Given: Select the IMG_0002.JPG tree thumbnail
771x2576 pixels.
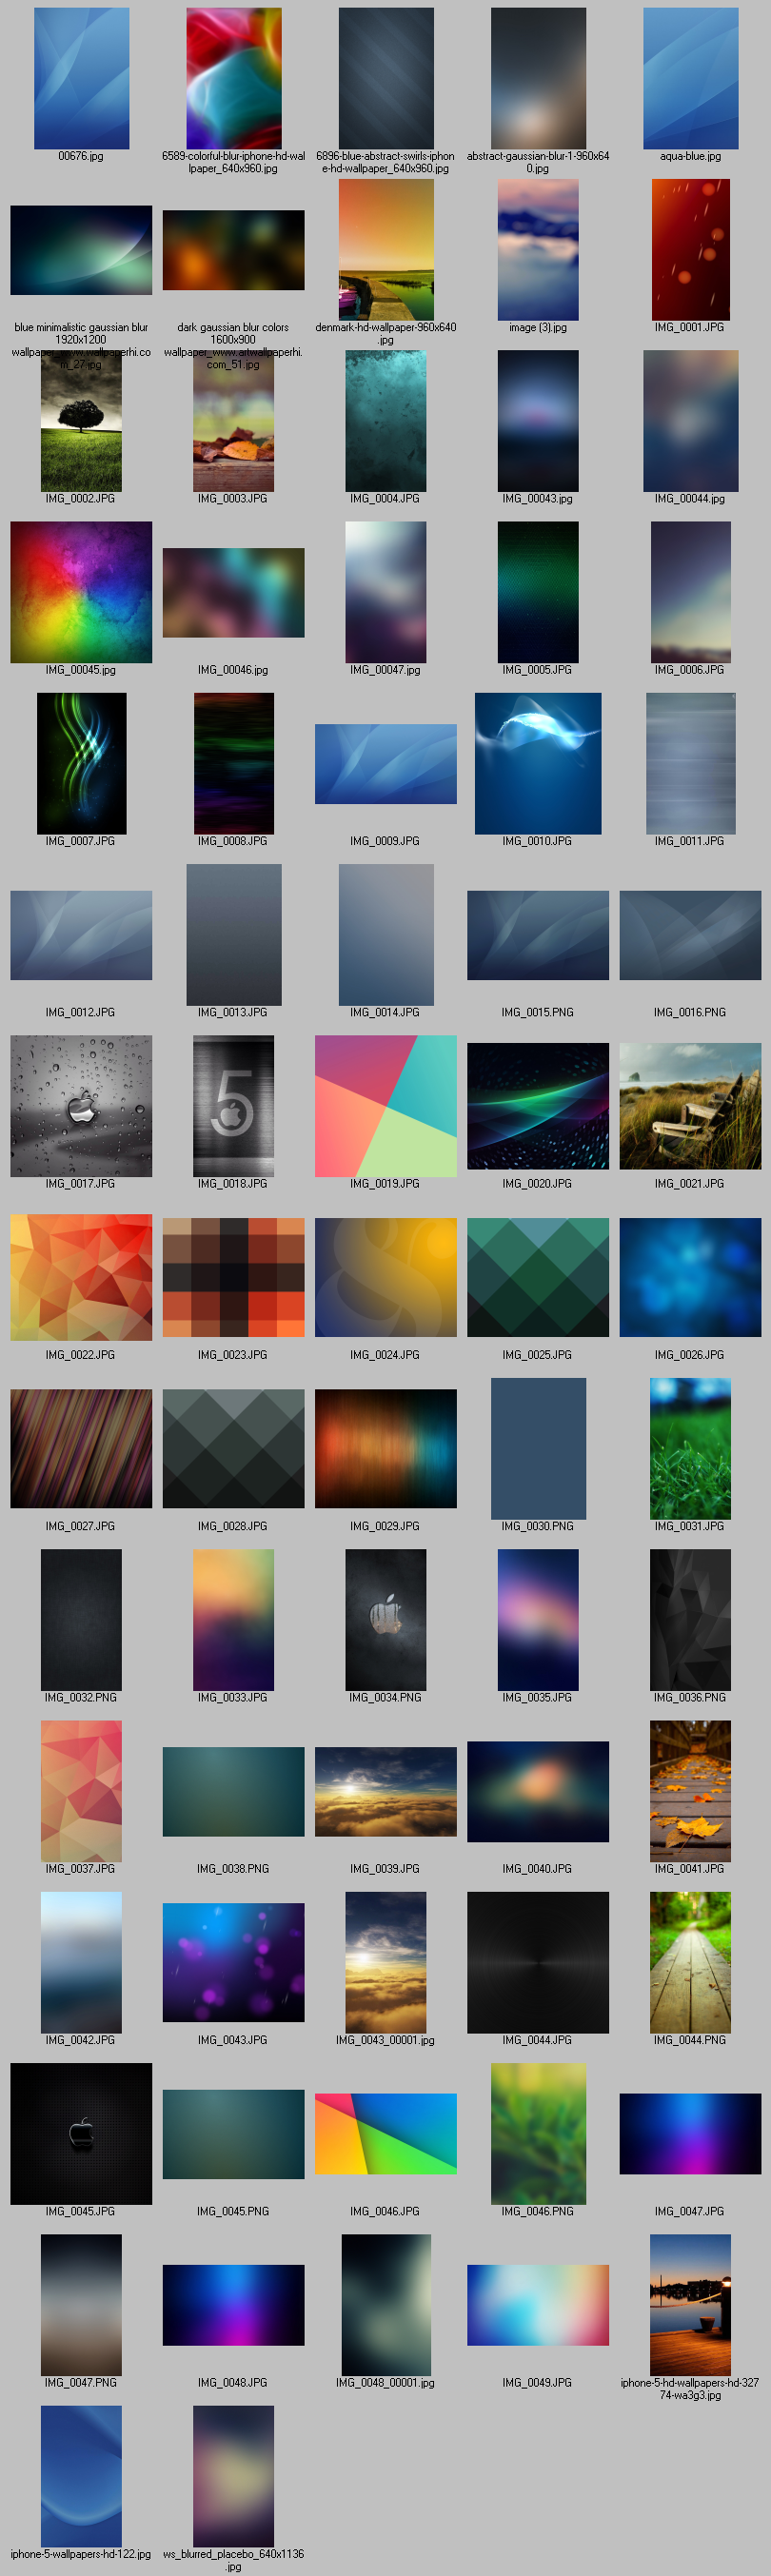Looking at the screenshot, I should click(81, 421).
